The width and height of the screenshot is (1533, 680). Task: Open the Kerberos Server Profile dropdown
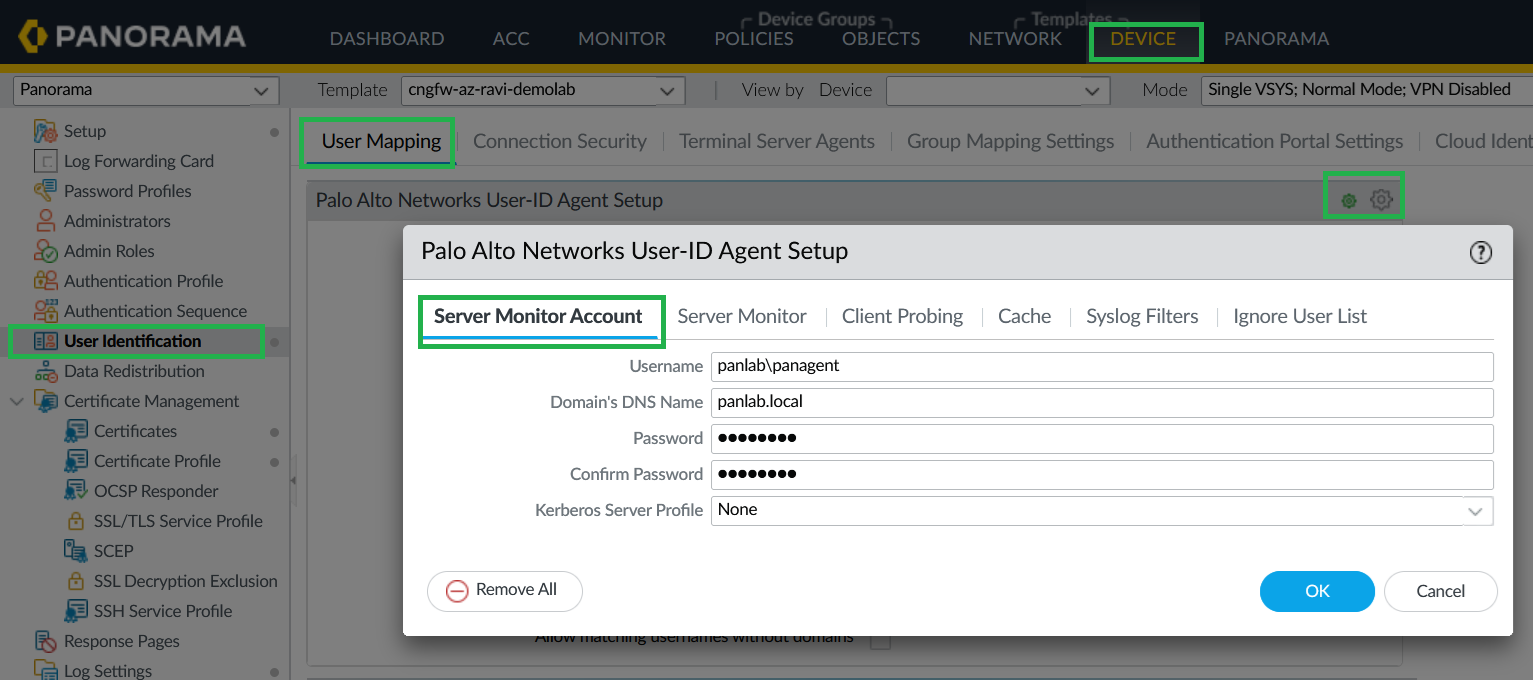tap(1475, 510)
